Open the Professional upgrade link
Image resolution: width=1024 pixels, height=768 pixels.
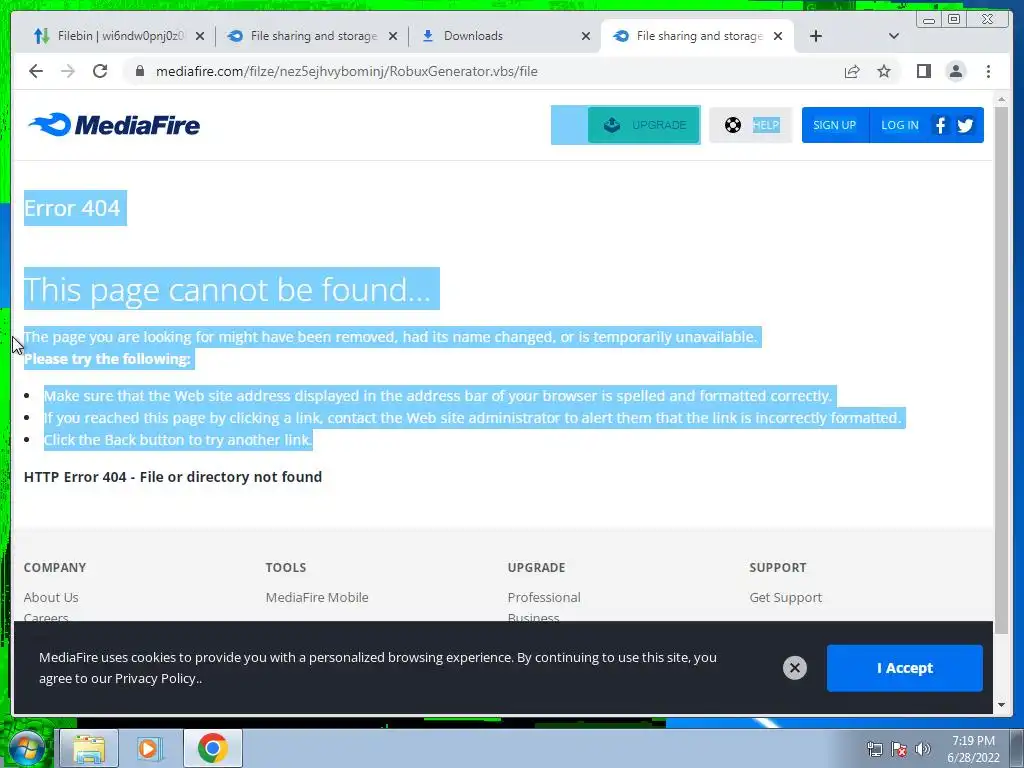tap(544, 597)
